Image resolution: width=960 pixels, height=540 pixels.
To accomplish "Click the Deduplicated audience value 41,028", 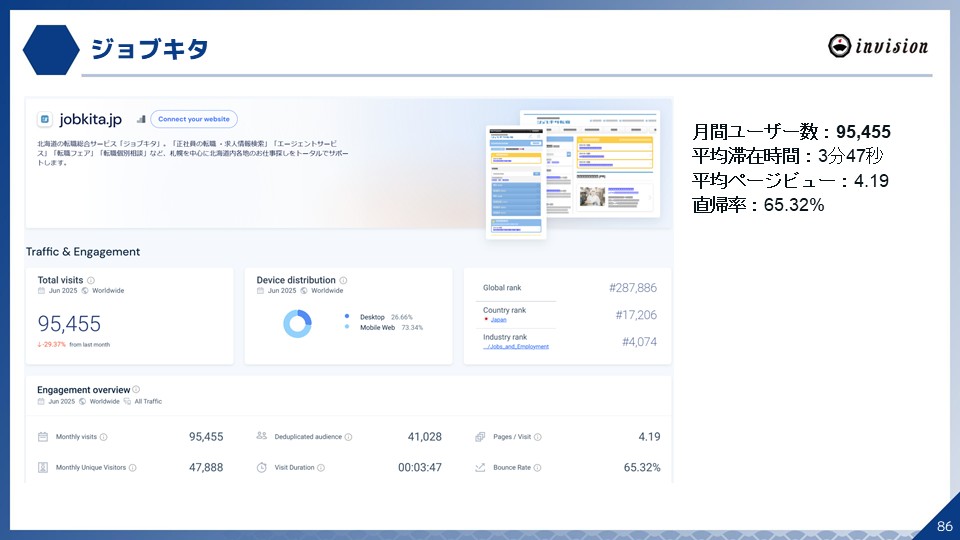I will tap(424, 437).
